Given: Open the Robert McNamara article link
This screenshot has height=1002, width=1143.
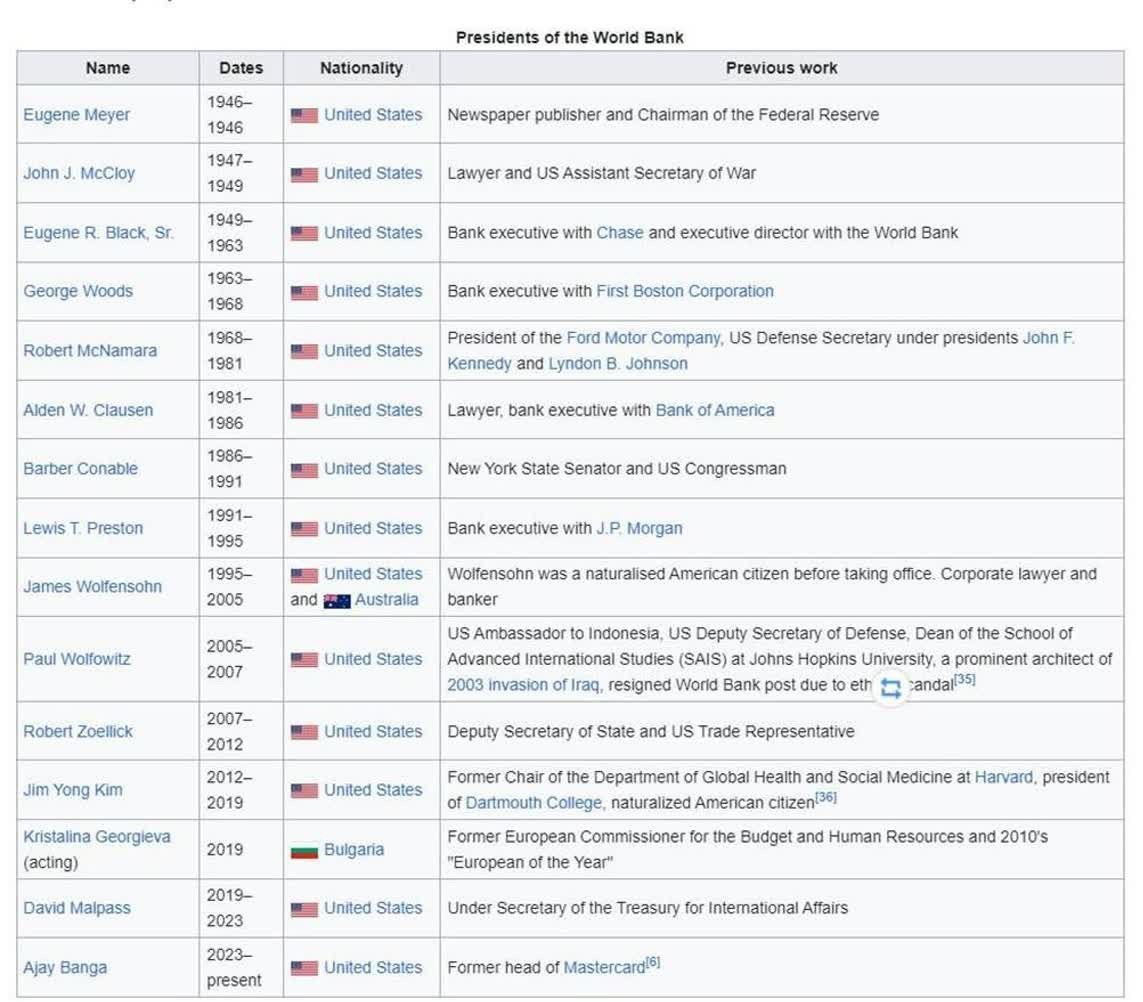Looking at the screenshot, I should pos(90,351).
